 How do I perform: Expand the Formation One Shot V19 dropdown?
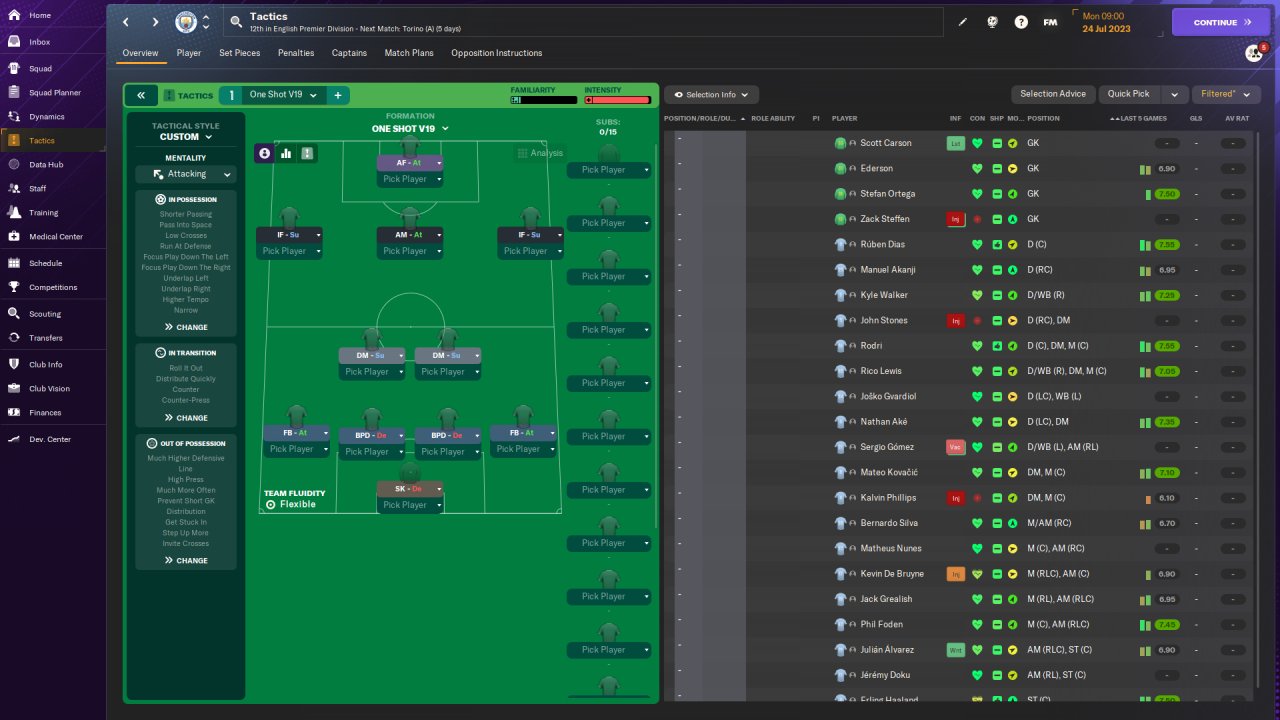pos(410,129)
